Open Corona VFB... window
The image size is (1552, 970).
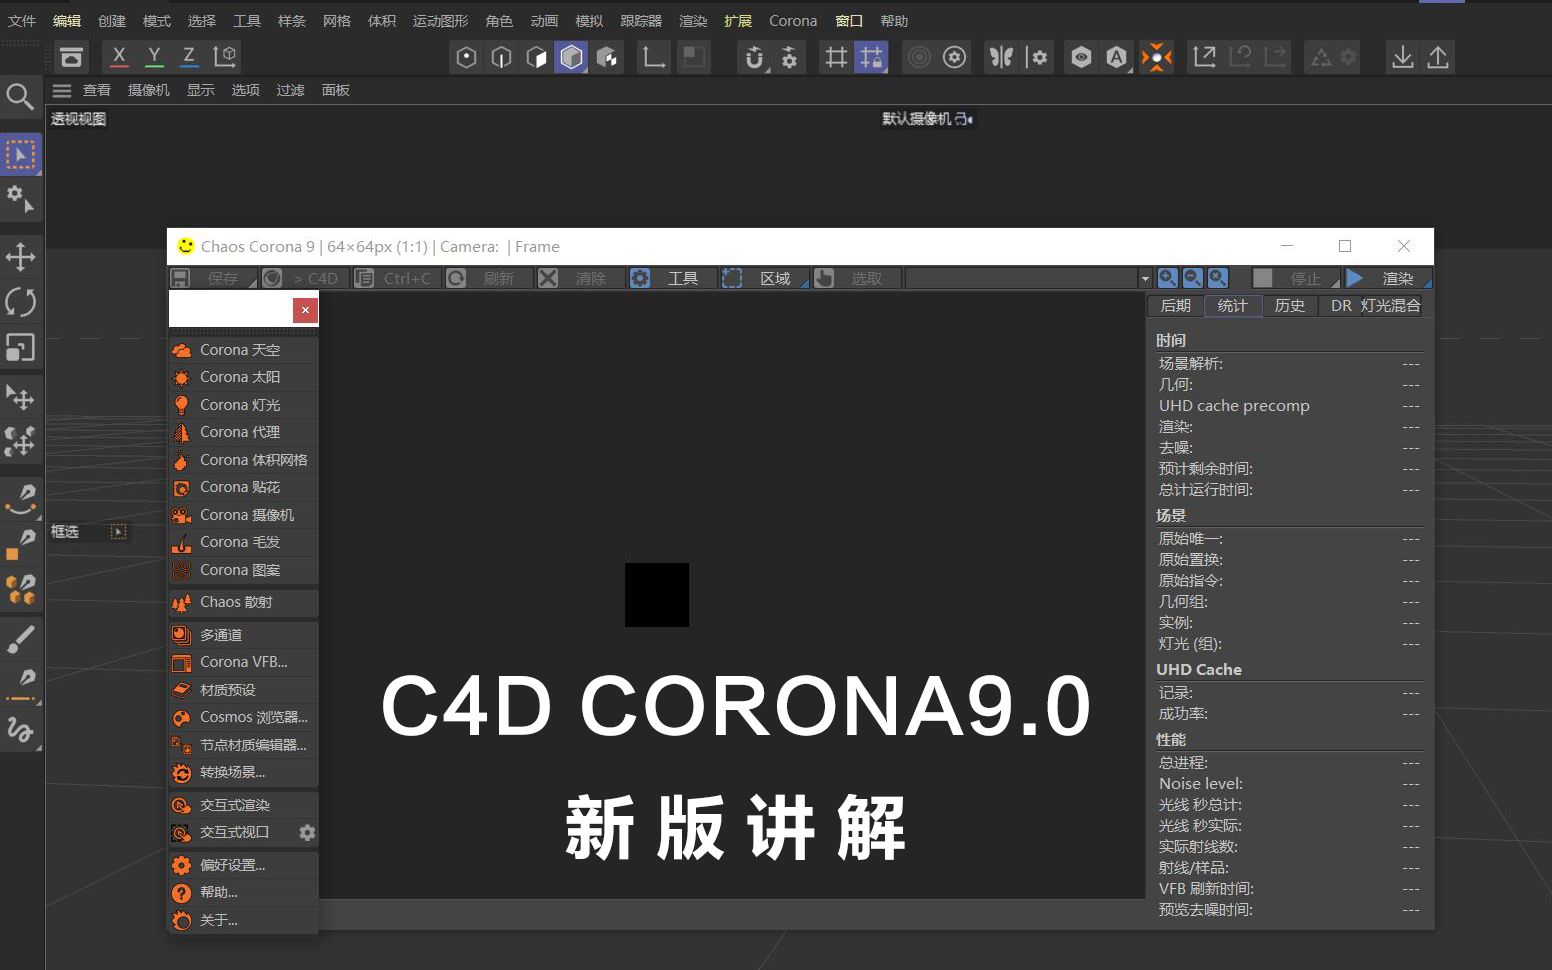(244, 662)
